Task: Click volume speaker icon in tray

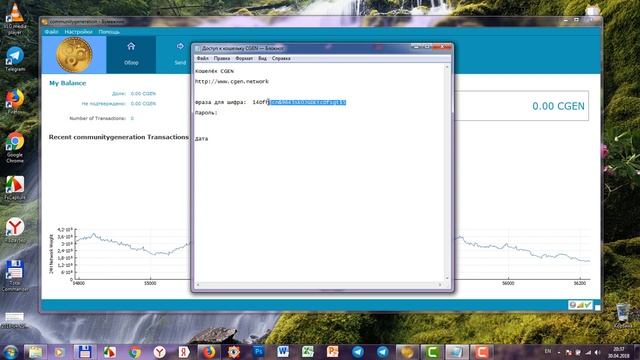Action: (598, 352)
